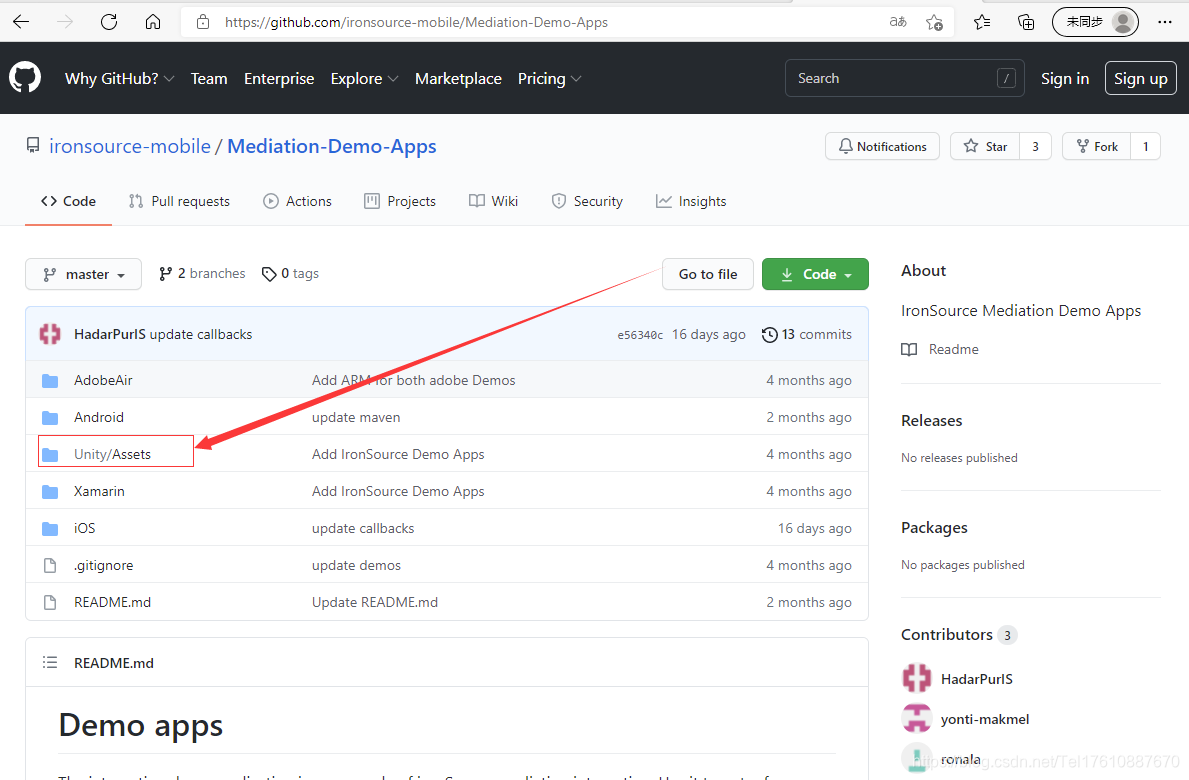Open the translate page icon

click(898, 22)
